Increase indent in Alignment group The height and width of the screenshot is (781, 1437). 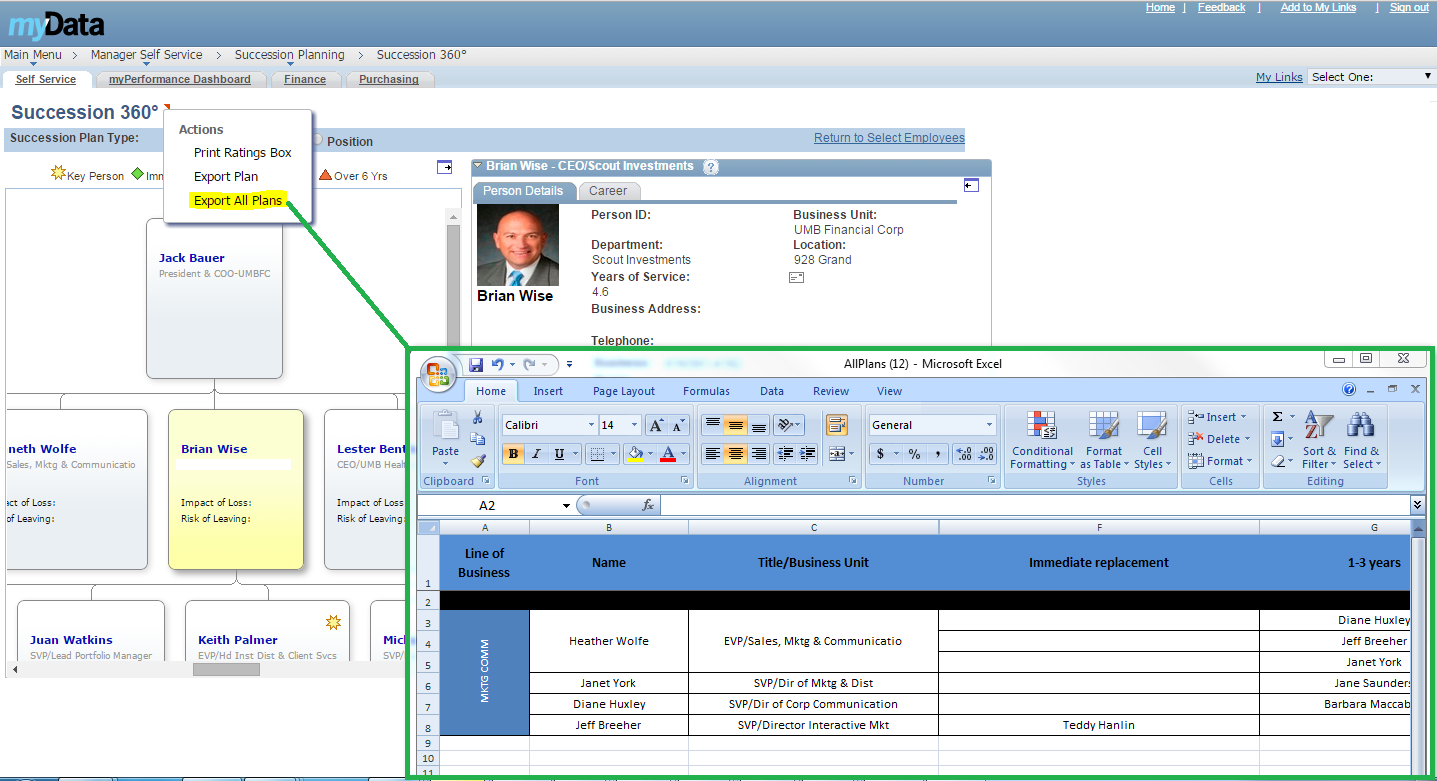pos(808,454)
